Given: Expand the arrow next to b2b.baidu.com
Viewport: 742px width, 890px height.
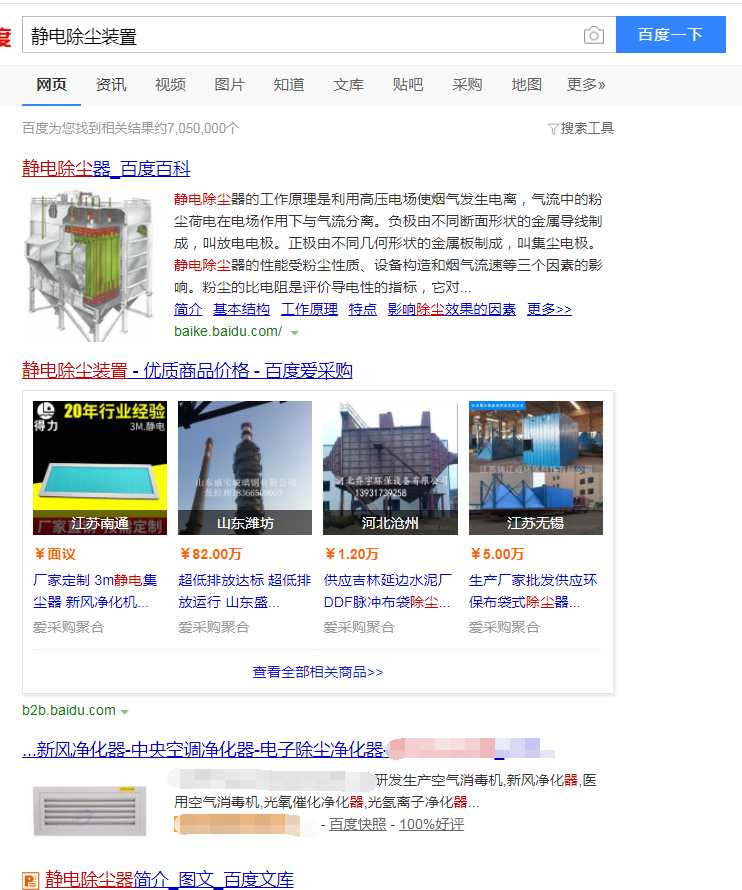Looking at the screenshot, I should [x=125, y=712].
